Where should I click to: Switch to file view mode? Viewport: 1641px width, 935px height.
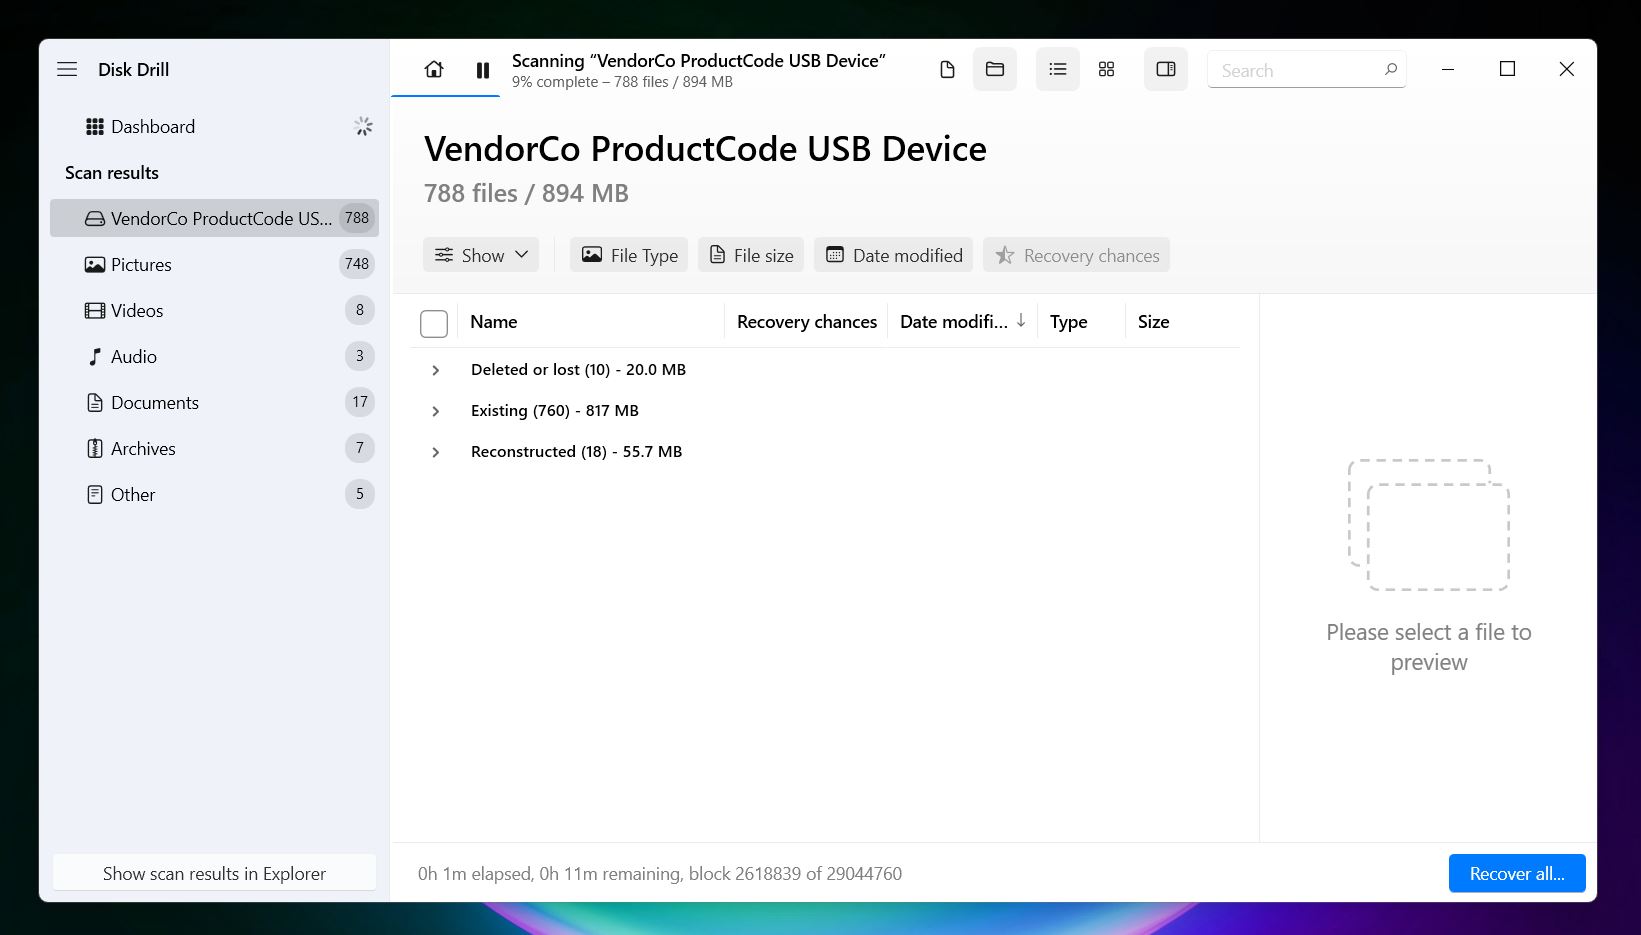[947, 69]
